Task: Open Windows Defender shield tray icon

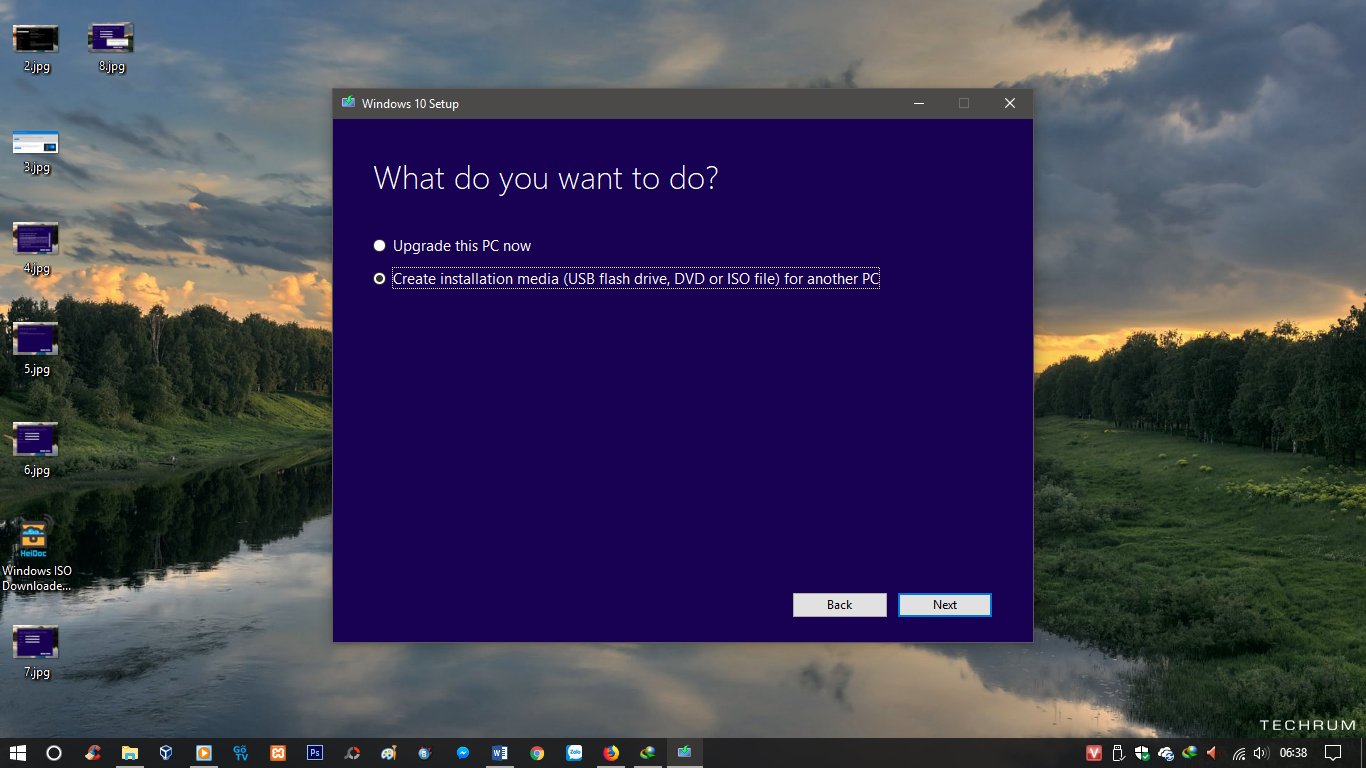Action: pos(1142,753)
